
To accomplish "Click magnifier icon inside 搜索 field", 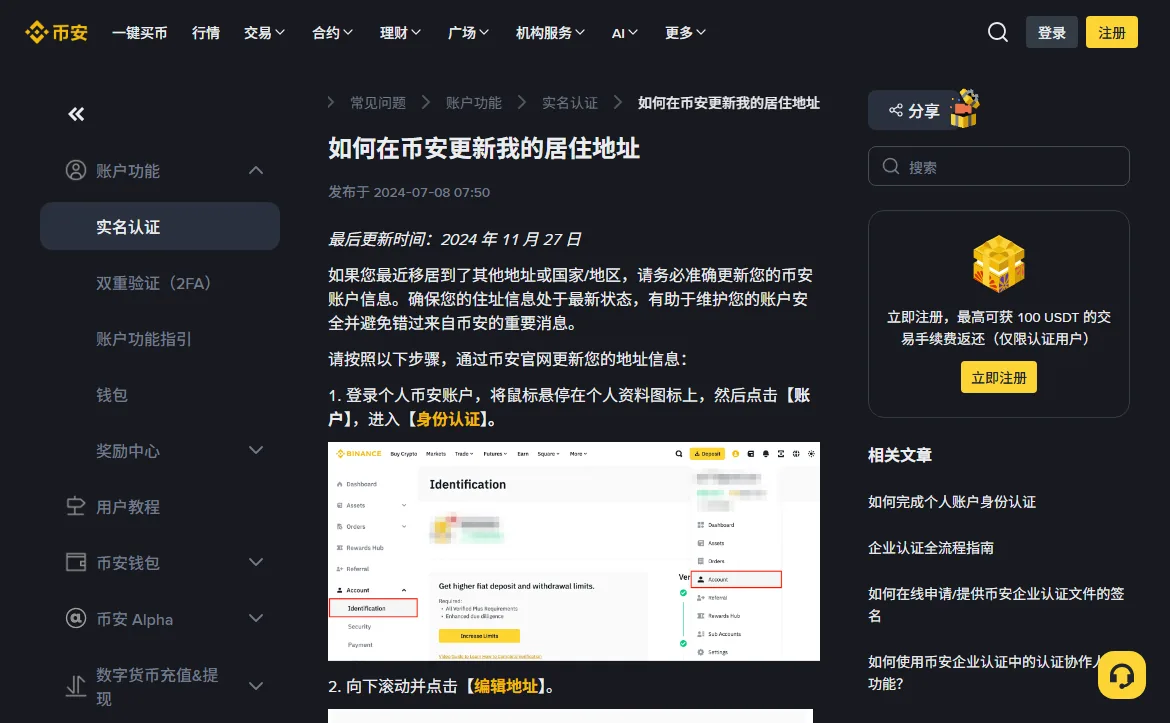I will (x=890, y=166).
